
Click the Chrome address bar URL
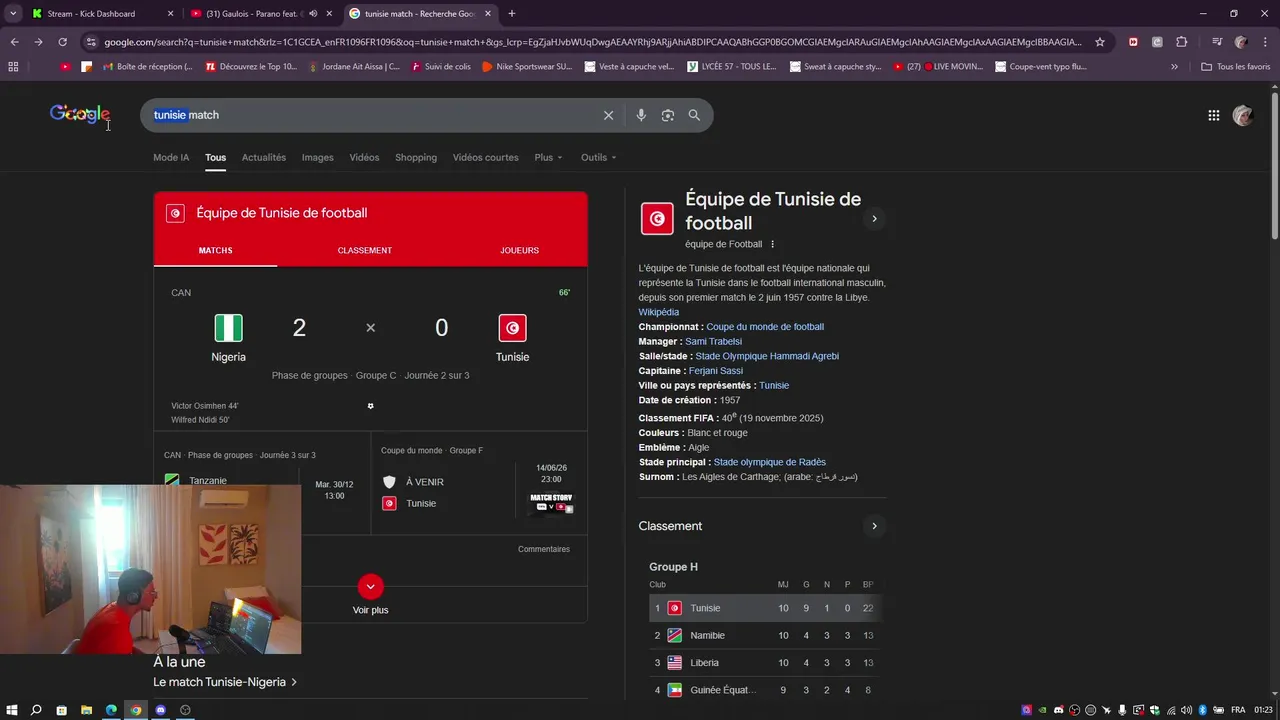pos(592,42)
